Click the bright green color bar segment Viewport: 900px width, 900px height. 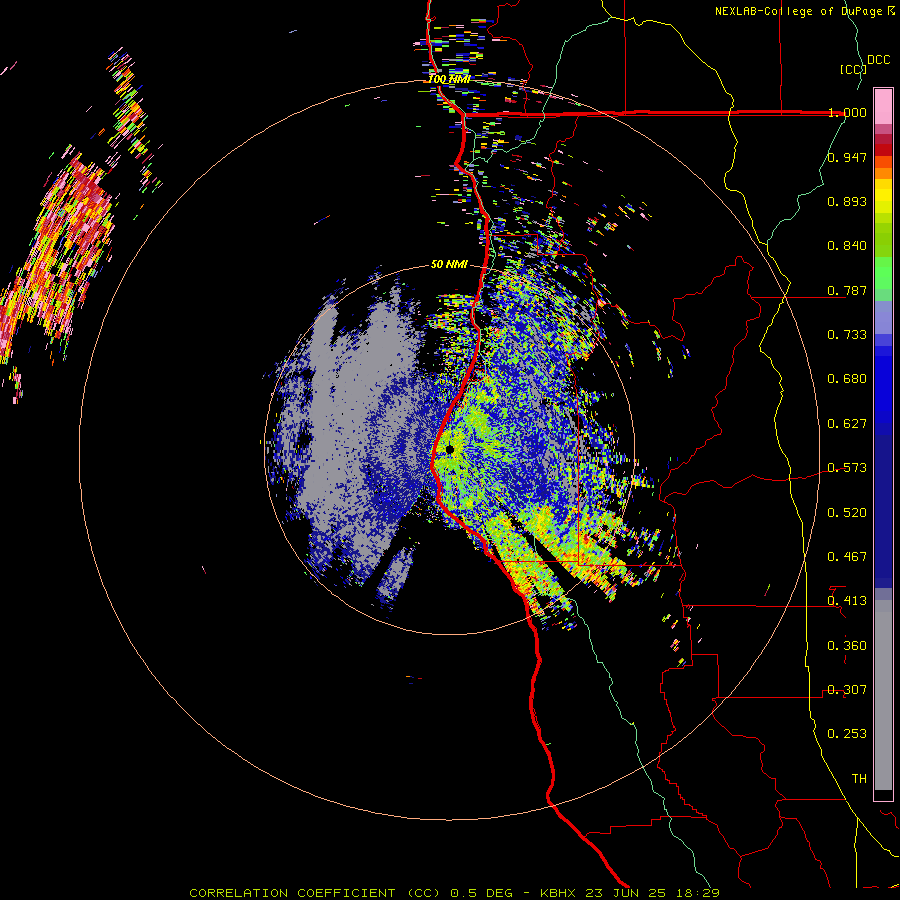pos(883,272)
